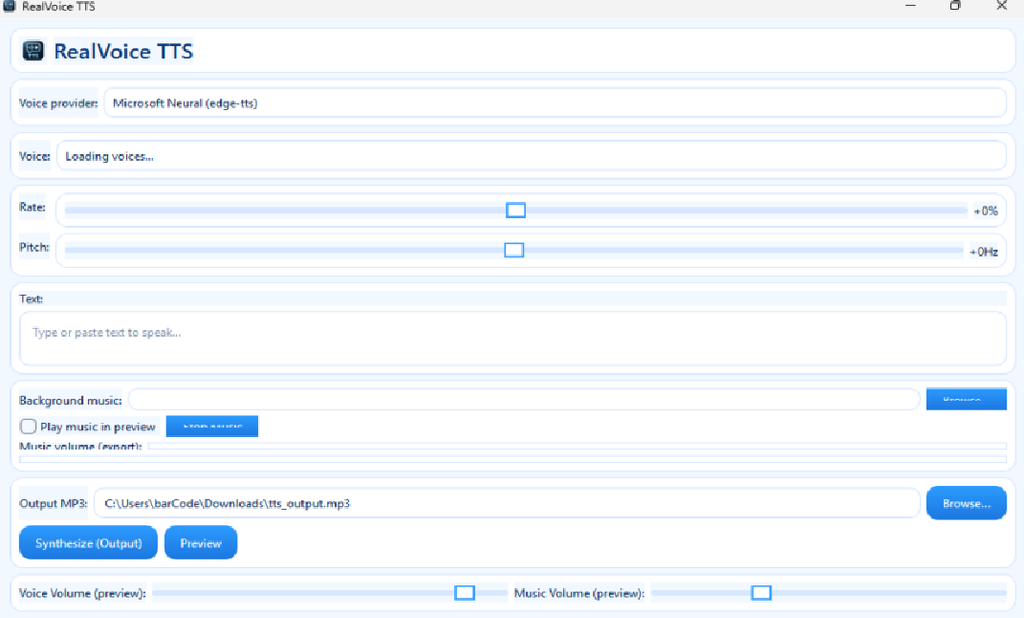Click the Music Volume (preview) slider handle
1024x618 pixels.
click(x=761, y=593)
